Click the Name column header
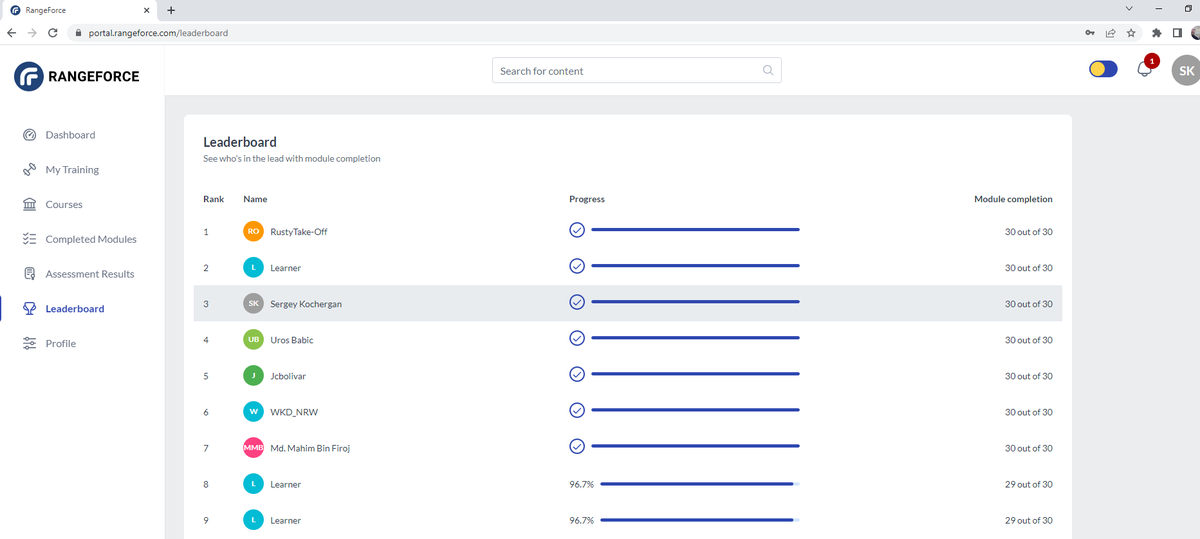 point(255,199)
